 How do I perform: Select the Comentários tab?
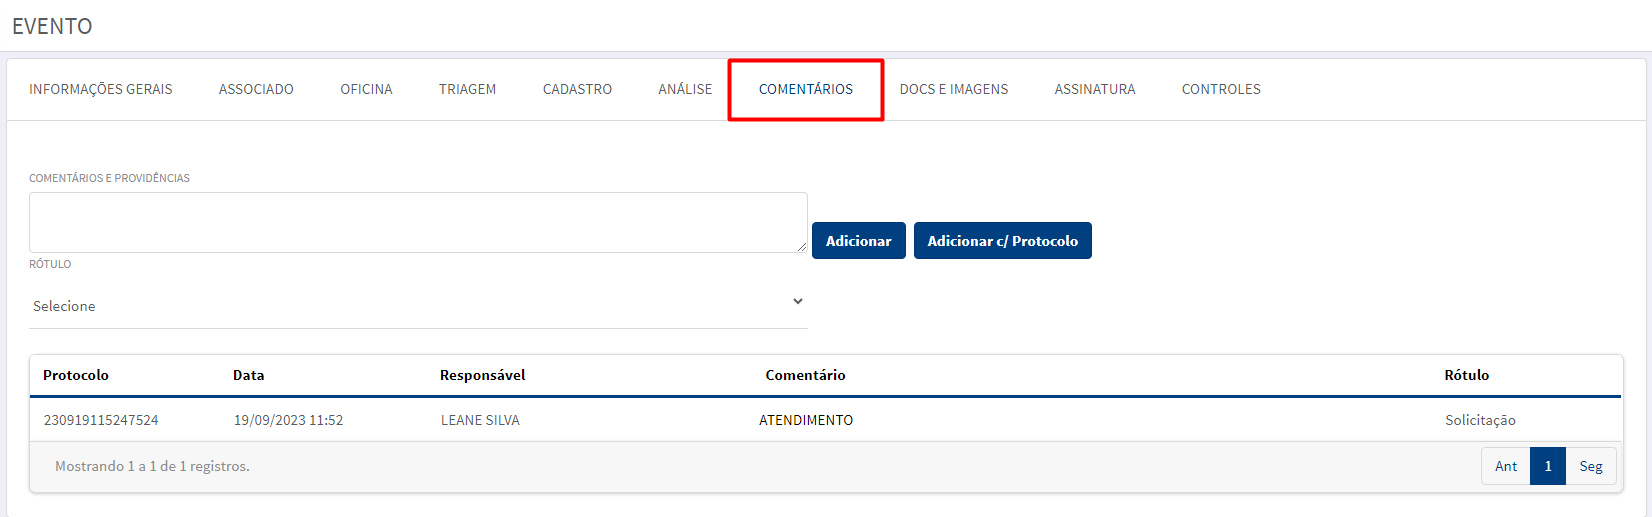point(806,89)
